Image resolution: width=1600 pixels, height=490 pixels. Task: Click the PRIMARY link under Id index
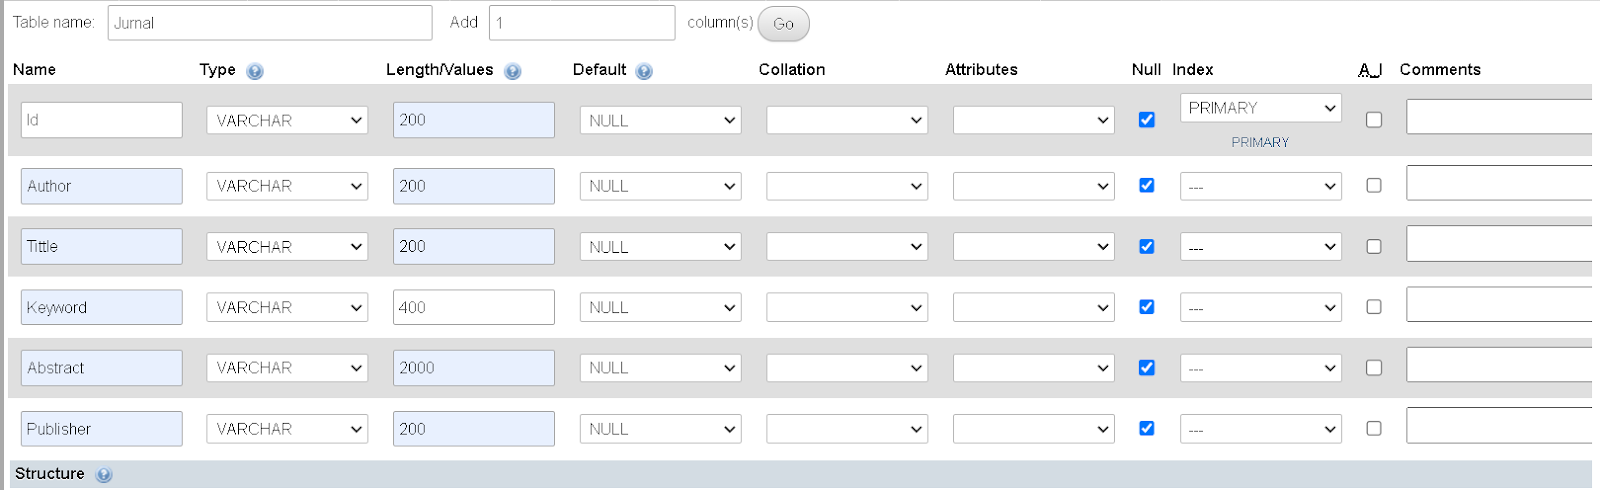pos(1260,142)
